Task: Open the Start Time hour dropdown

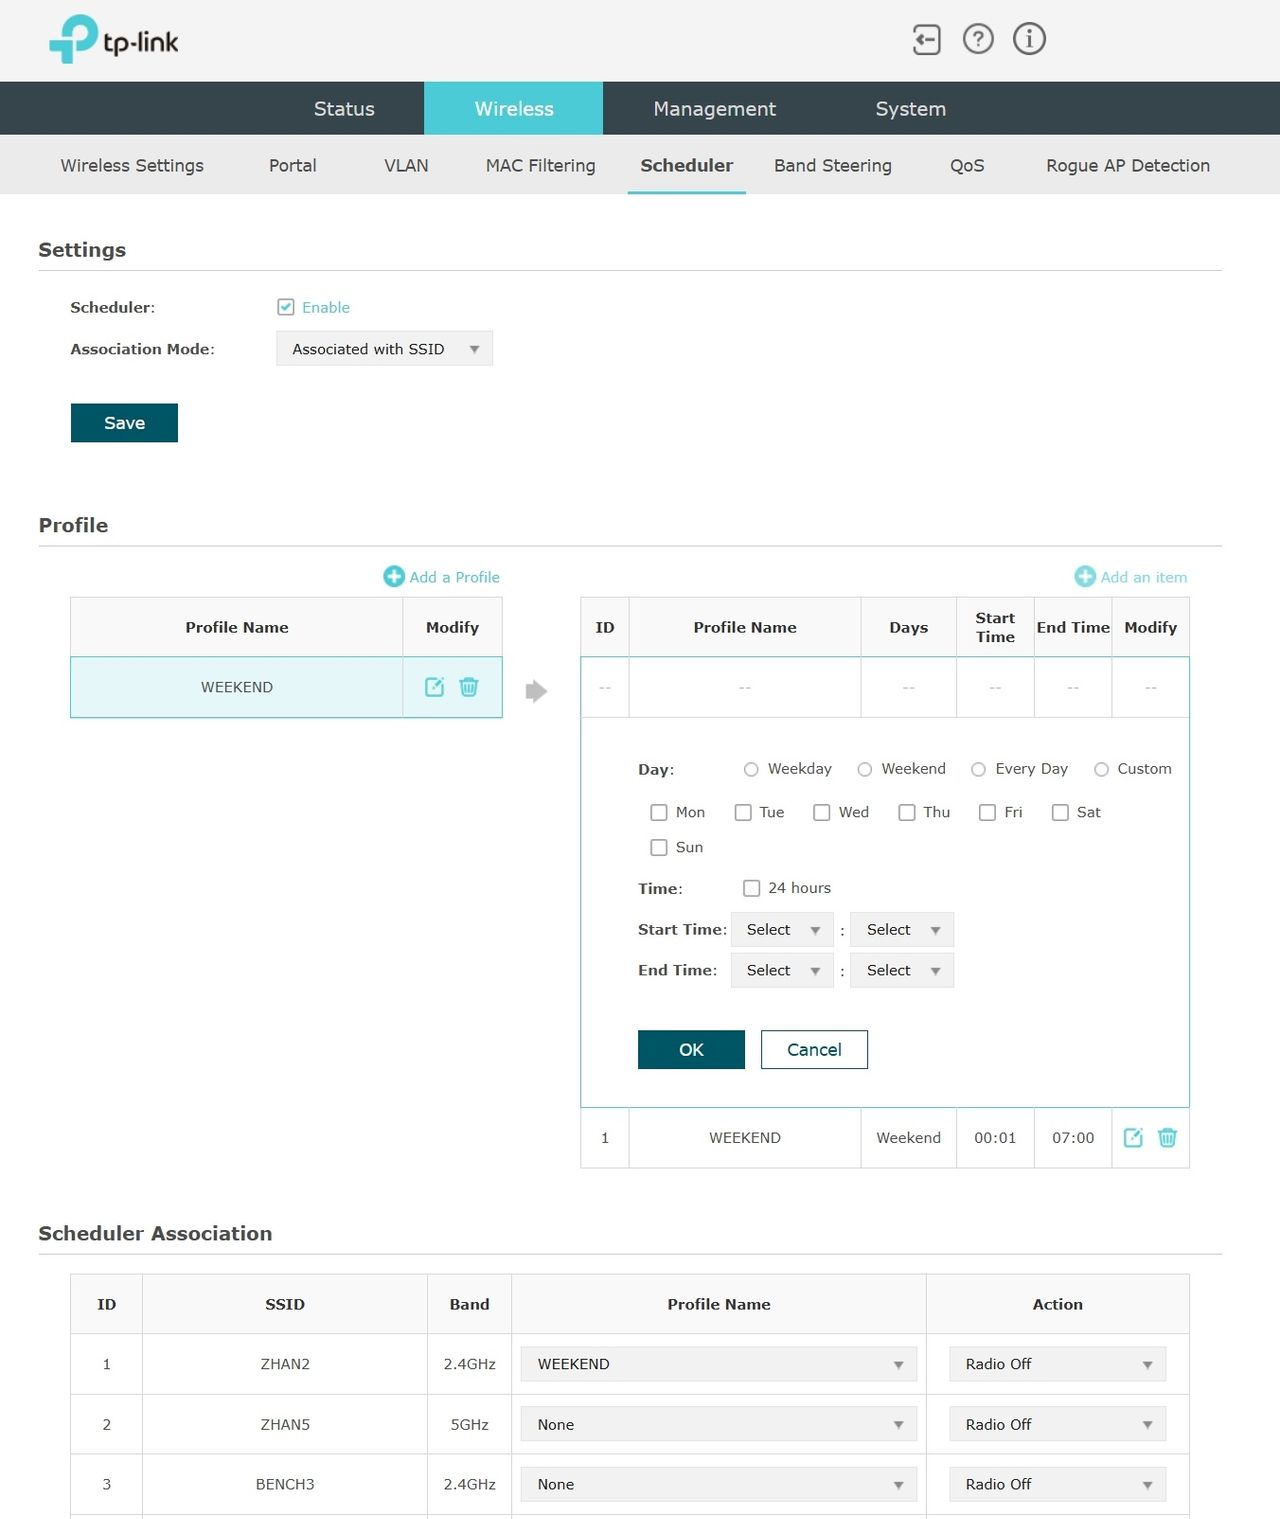Action: click(782, 930)
